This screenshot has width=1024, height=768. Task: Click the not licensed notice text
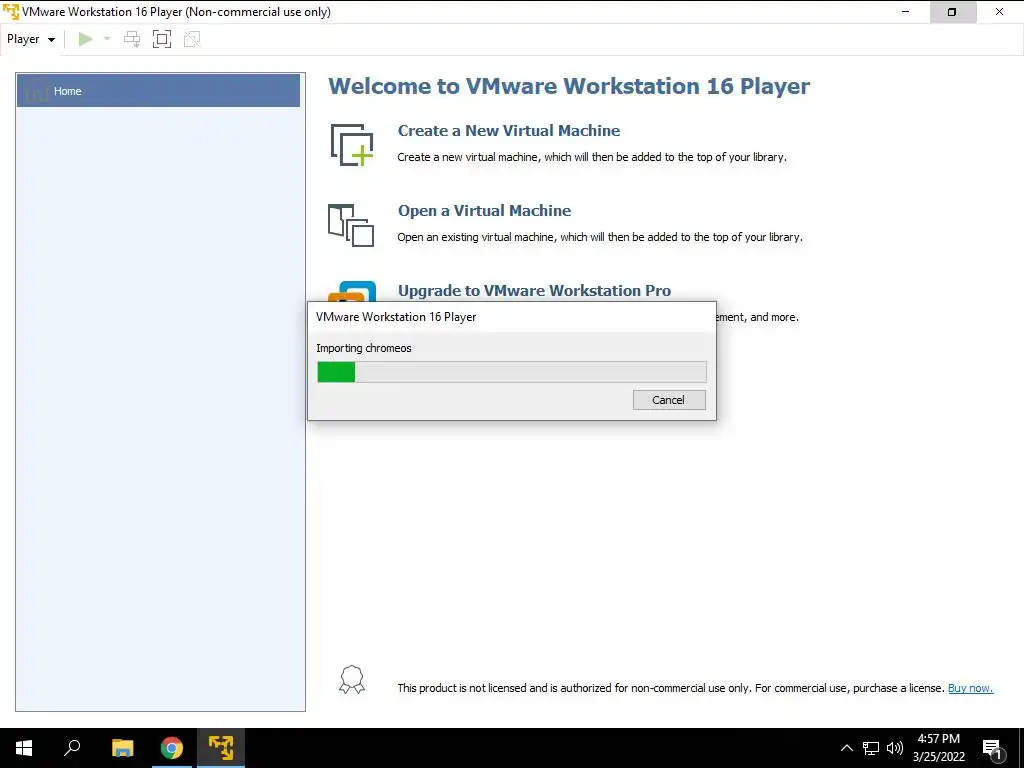coord(671,688)
